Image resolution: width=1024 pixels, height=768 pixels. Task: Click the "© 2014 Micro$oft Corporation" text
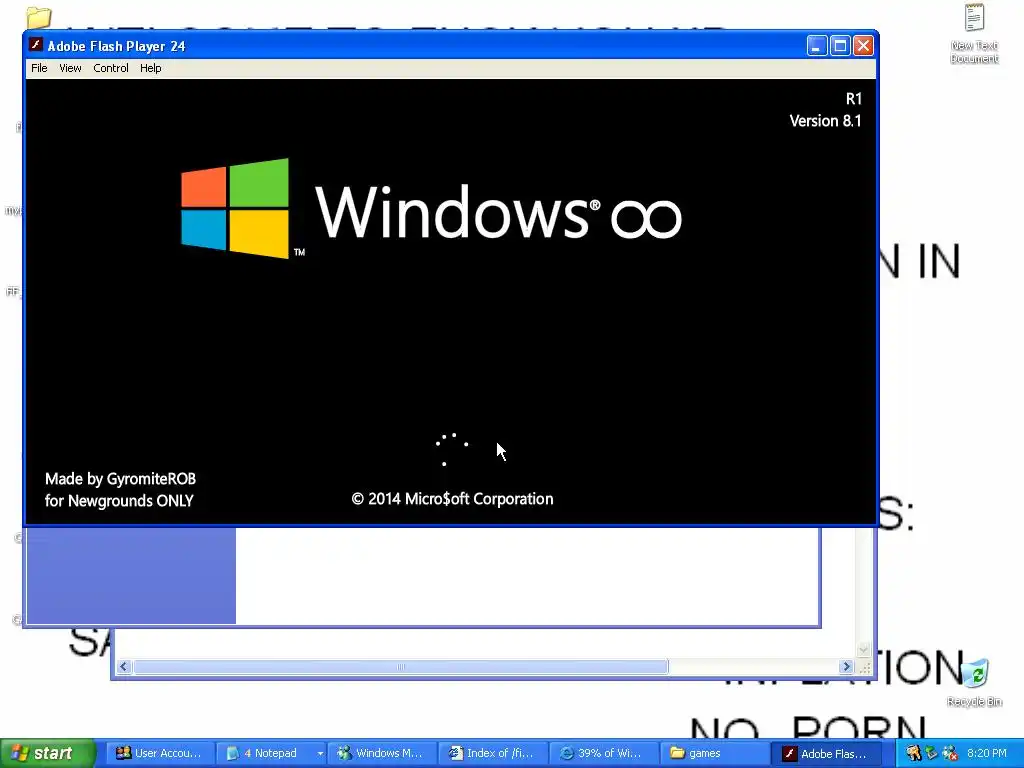click(452, 499)
